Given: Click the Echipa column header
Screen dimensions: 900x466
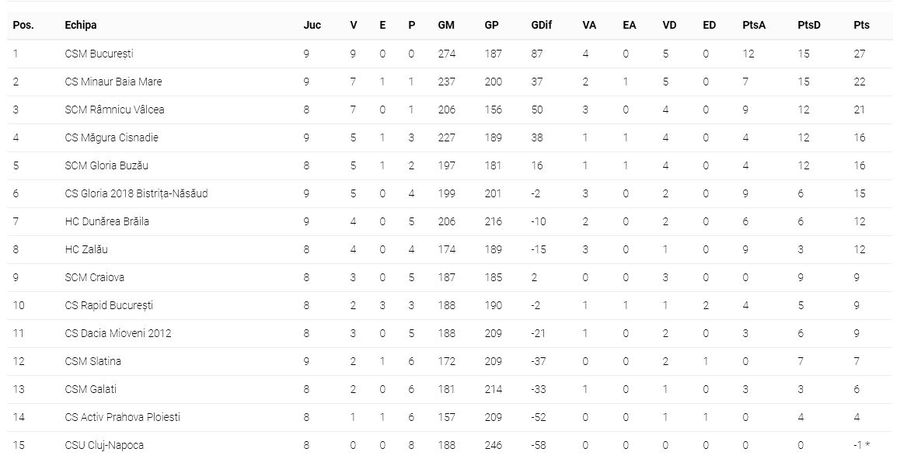Looking at the screenshot, I should point(80,25).
